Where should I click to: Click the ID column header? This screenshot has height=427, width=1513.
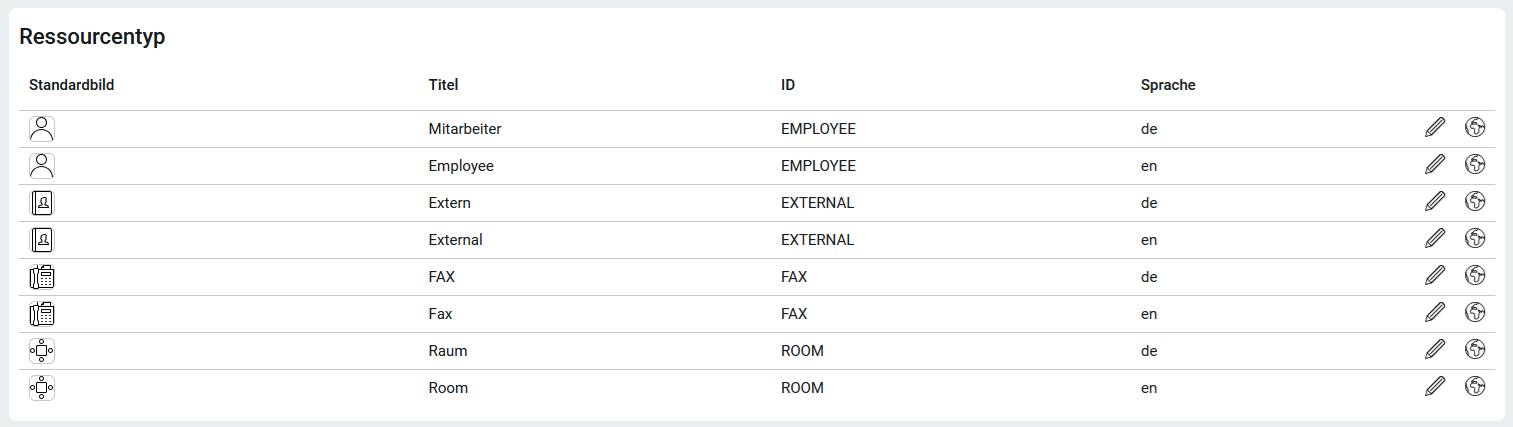(x=788, y=85)
